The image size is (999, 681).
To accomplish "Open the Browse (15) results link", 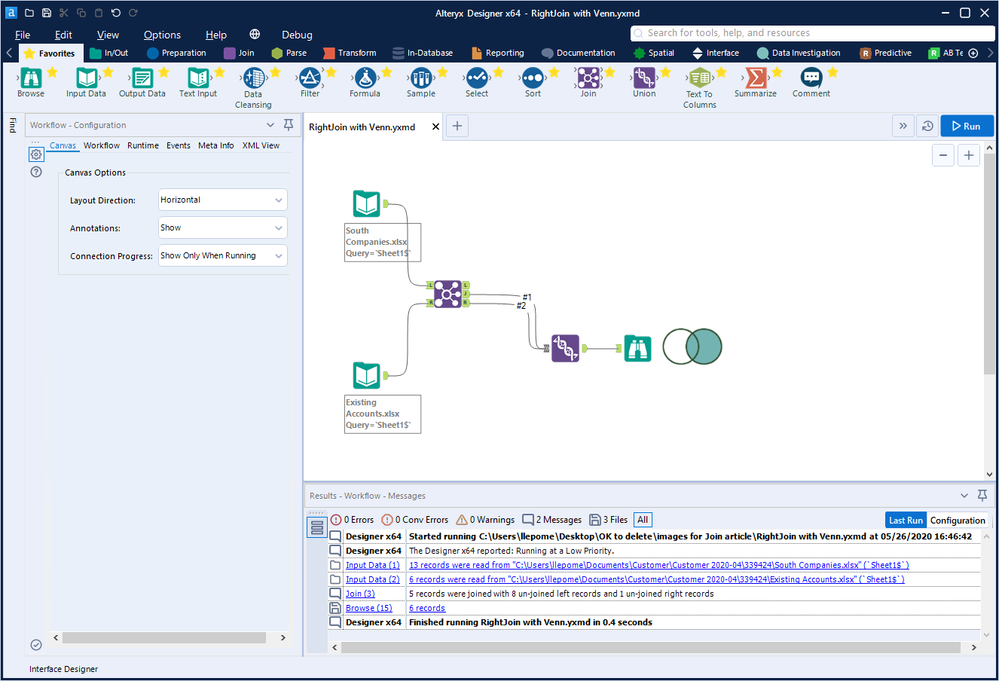I will tap(369, 608).
